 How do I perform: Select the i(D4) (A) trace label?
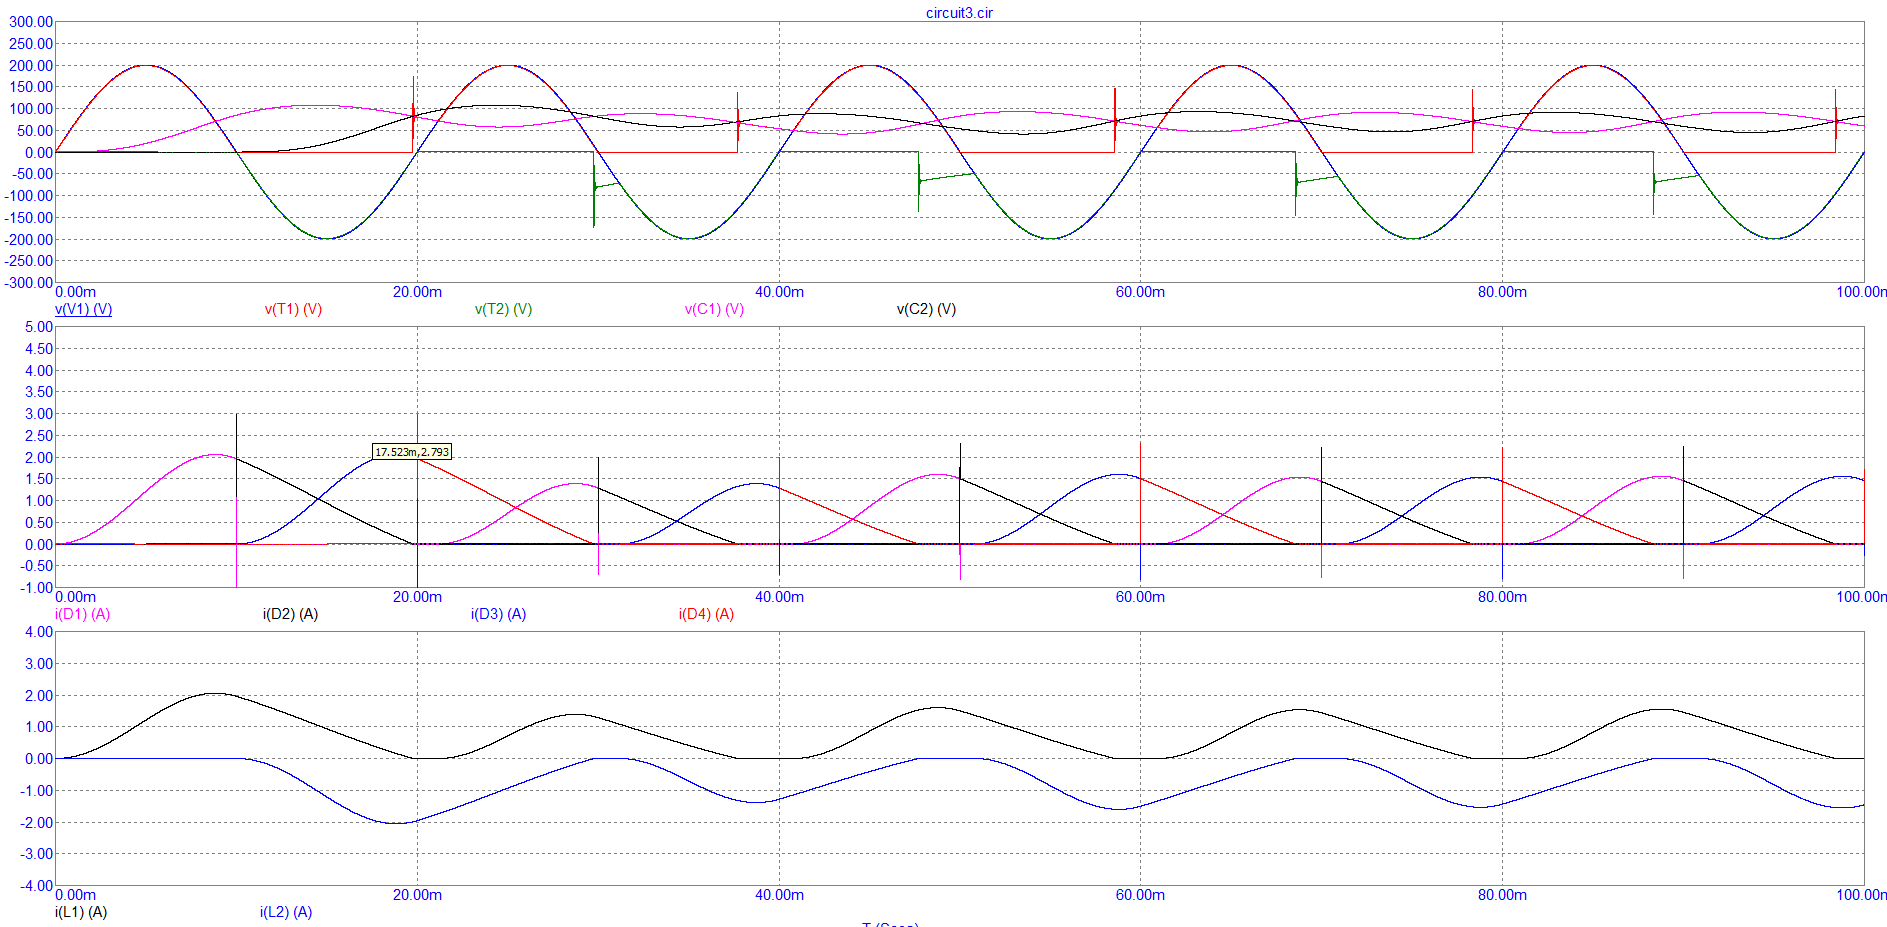coord(706,614)
